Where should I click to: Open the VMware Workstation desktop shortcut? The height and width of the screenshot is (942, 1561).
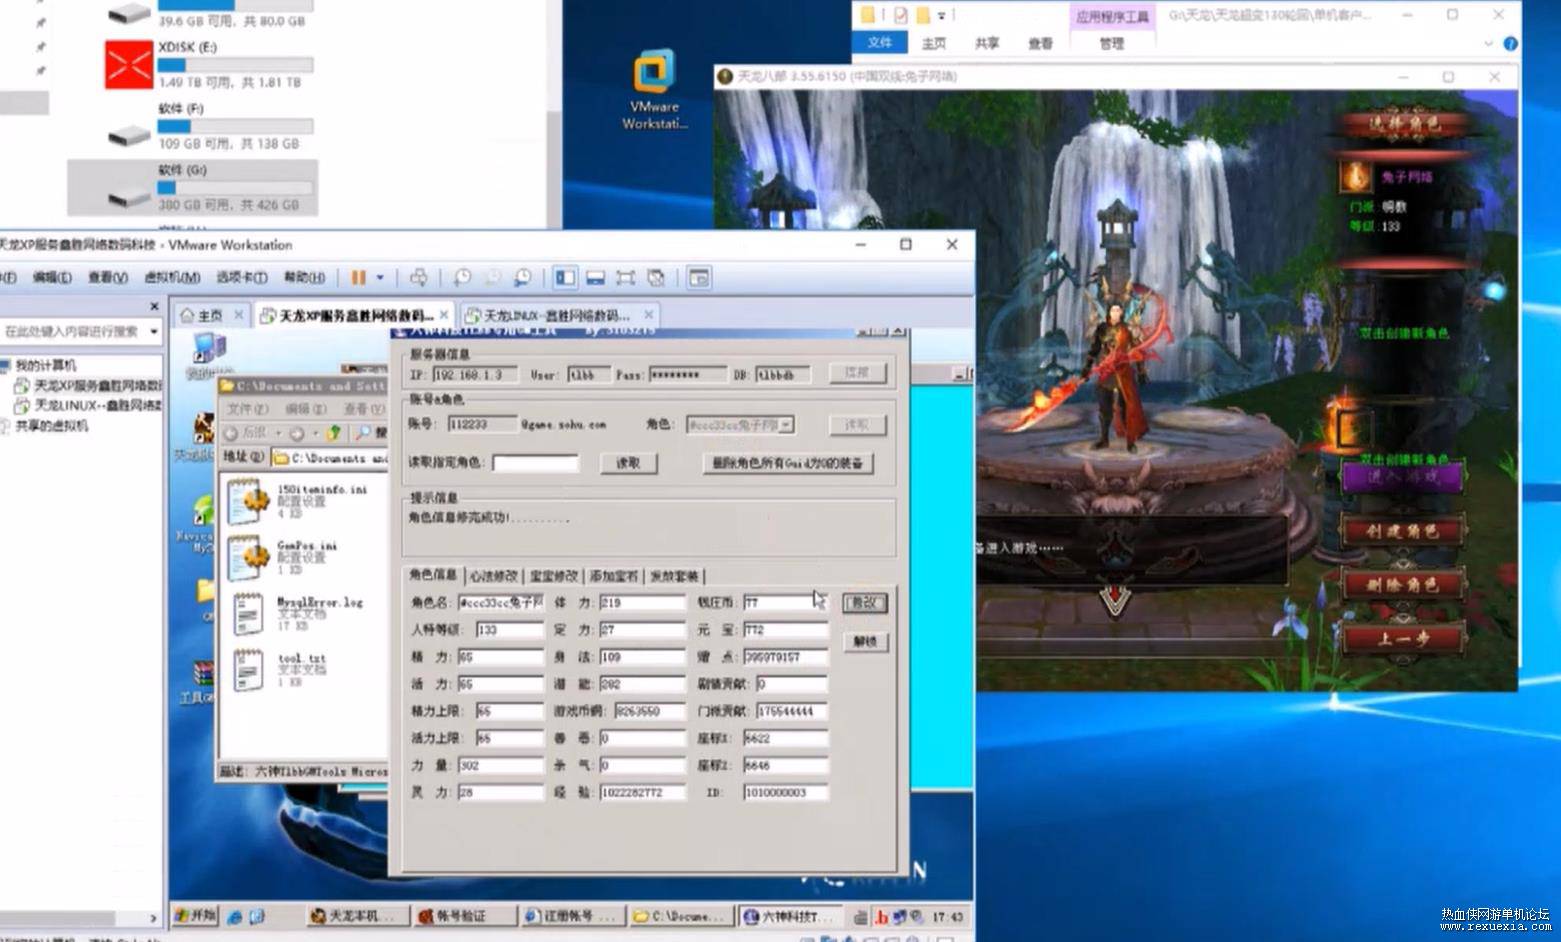point(654,91)
